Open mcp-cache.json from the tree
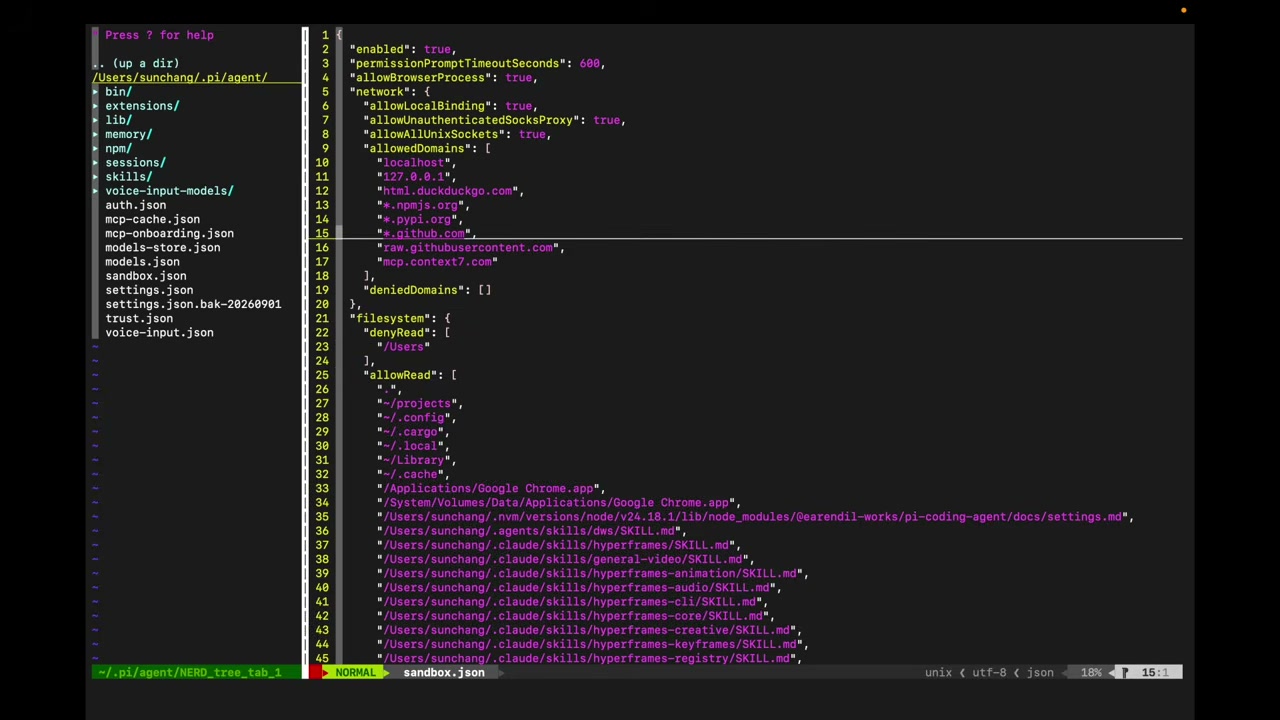This screenshot has height=720, width=1280. (x=152, y=219)
